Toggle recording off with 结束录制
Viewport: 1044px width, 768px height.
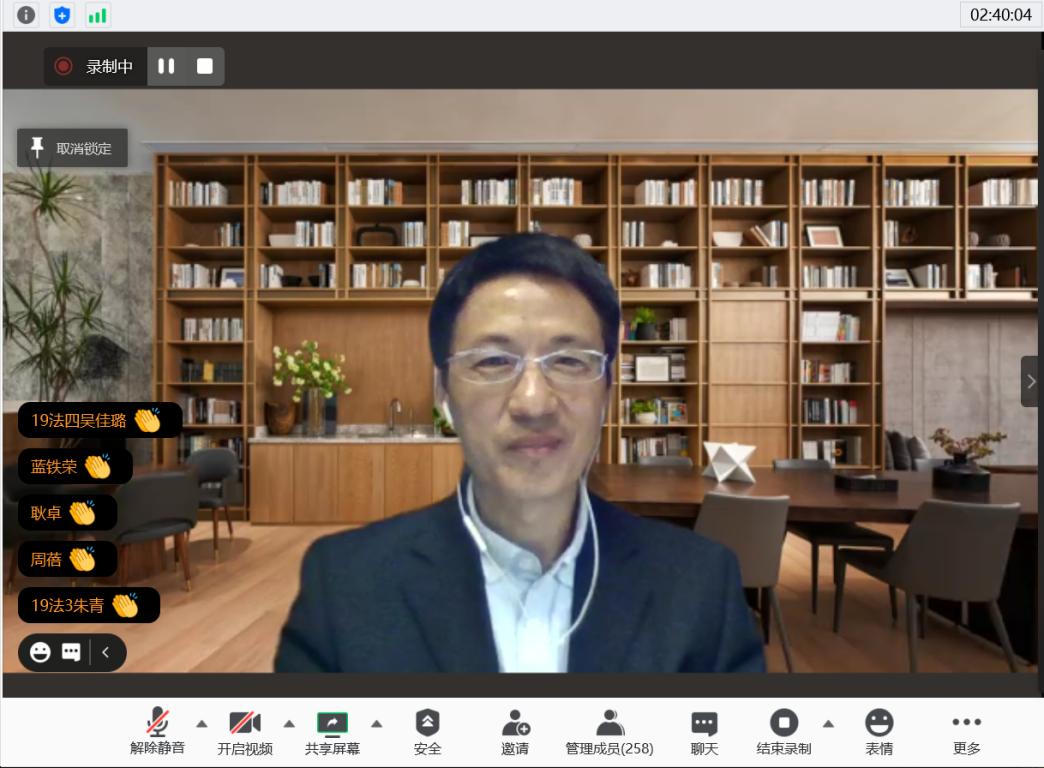pos(783,731)
